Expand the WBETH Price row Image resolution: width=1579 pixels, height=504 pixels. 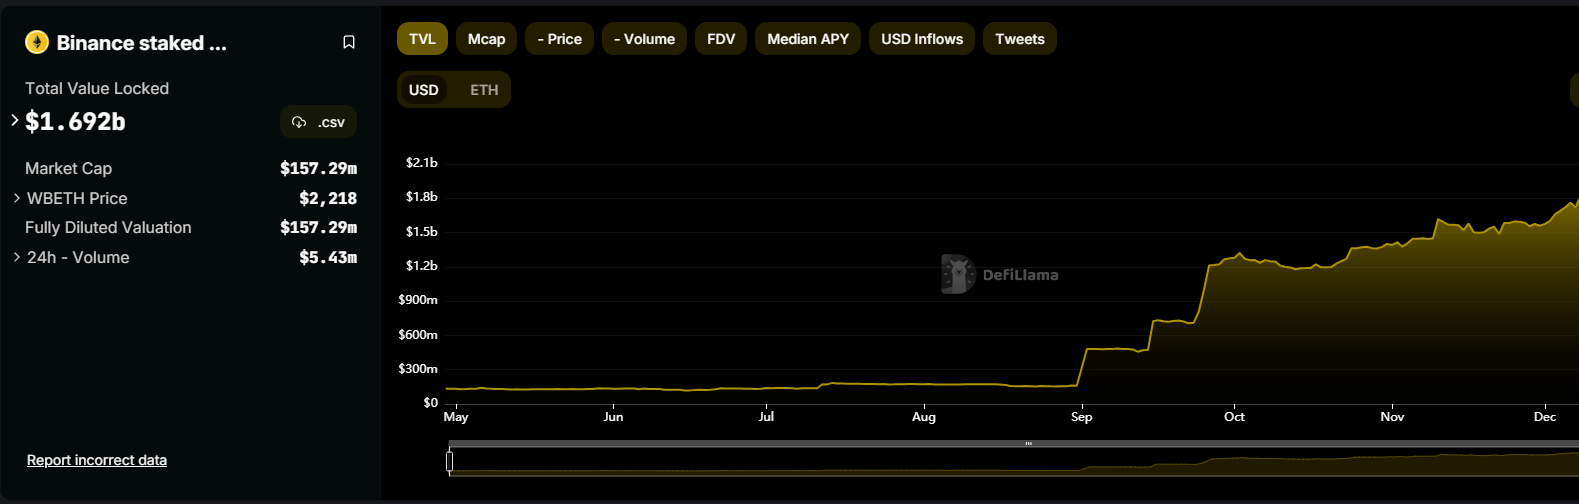click(x=17, y=198)
